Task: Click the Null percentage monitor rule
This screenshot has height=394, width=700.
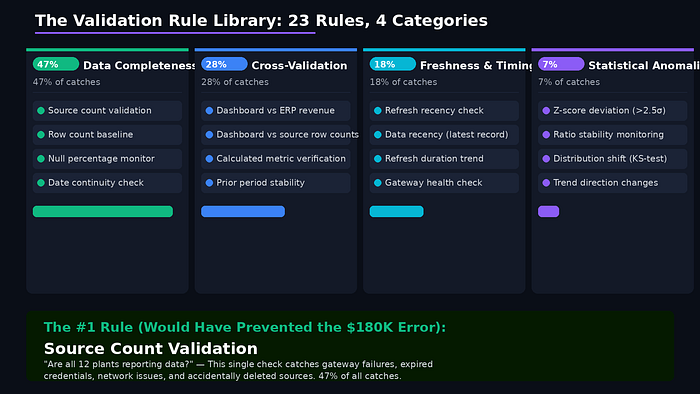Action: [x=107, y=159]
